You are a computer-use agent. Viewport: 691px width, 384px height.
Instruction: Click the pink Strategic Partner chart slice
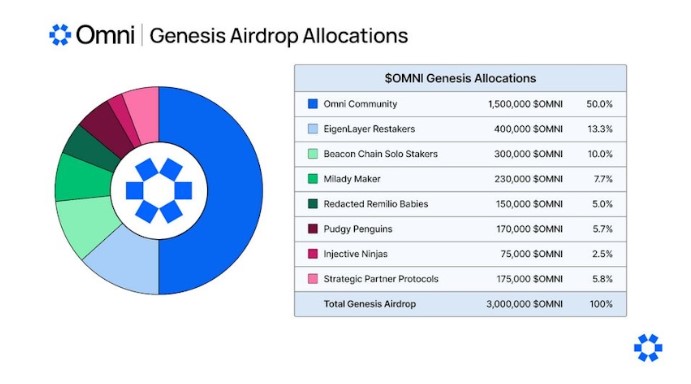(143, 112)
